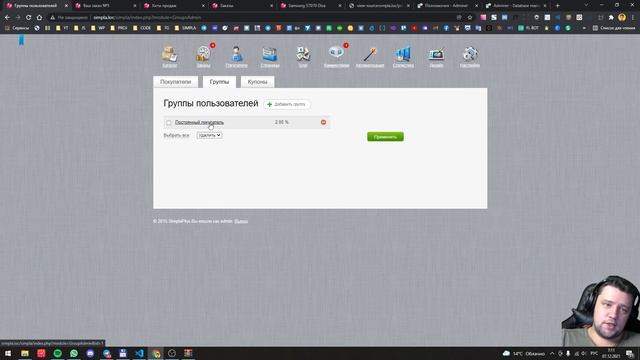Image resolution: width=640 pixels, height=360 pixels.
Task: Reload the page
Action: pyautogui.click(x=28, y=18)
